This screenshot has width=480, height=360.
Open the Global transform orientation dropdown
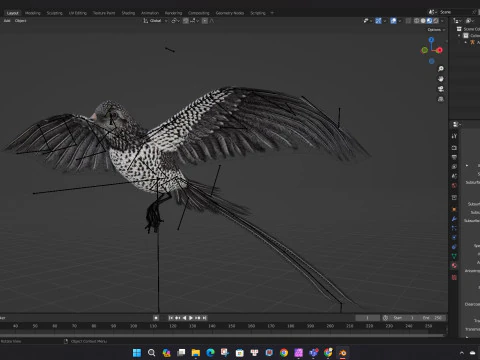155,21
